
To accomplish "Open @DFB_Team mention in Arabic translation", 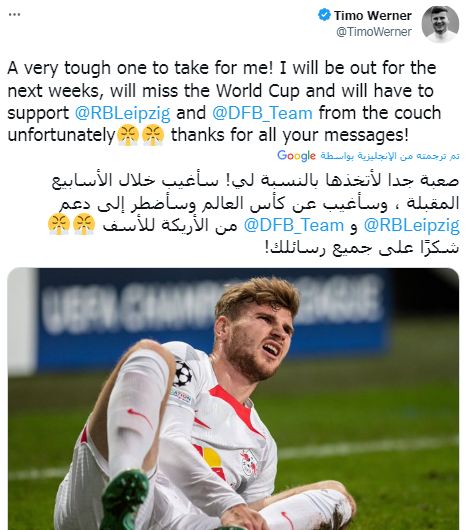I will pyautogui.click(x=294, y=225).
